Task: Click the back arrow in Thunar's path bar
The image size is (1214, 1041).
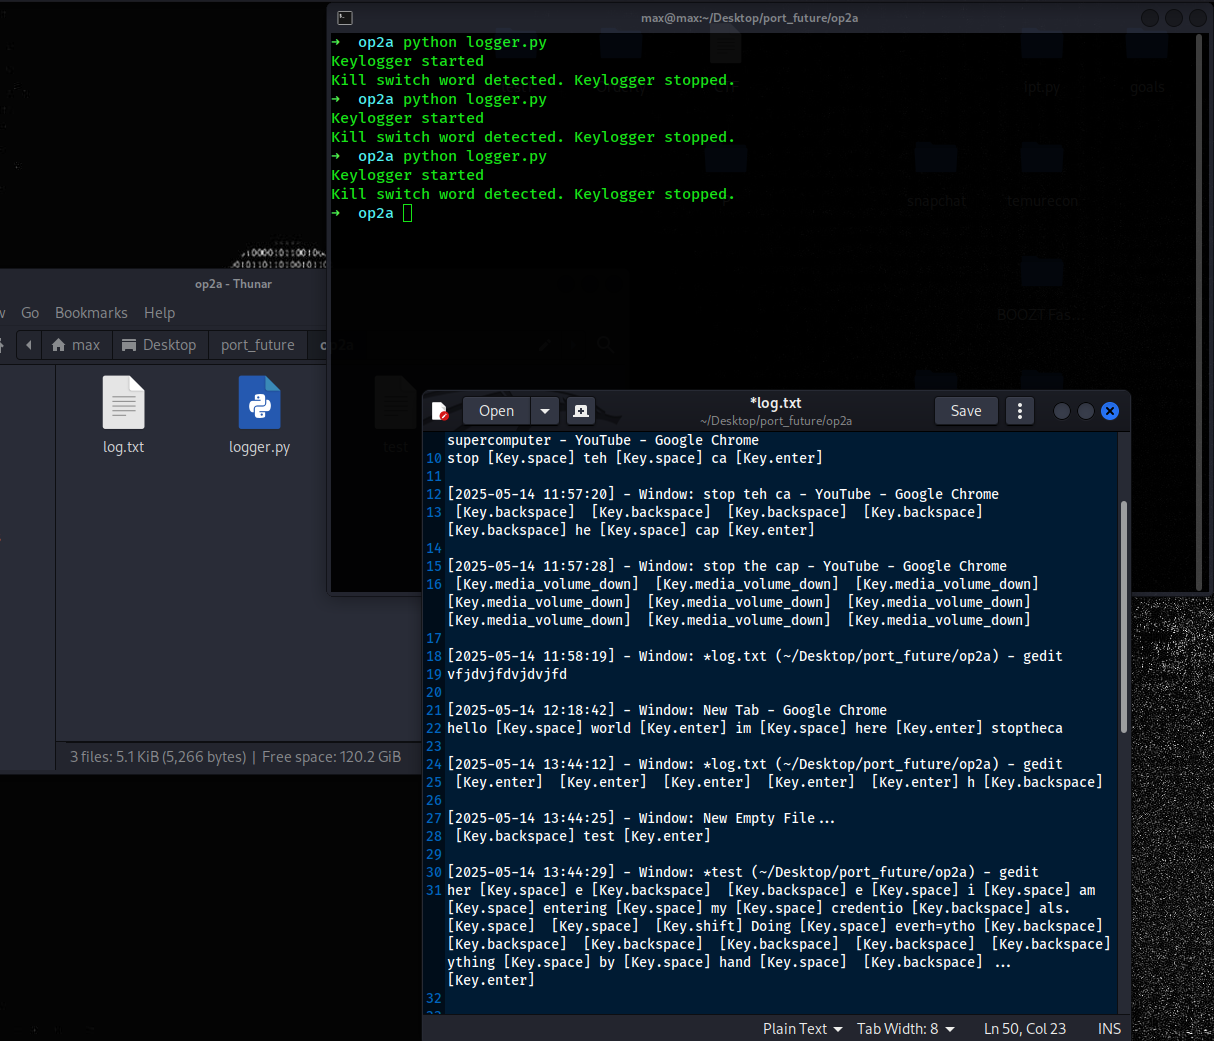Action: pos(29,345)
